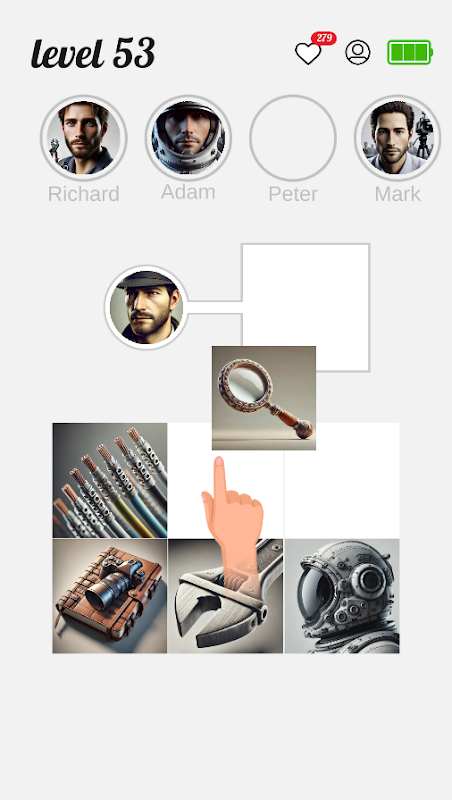Pick the space helmet tile
The width and height of the screenshot is (452, 800).
[342, 596]
